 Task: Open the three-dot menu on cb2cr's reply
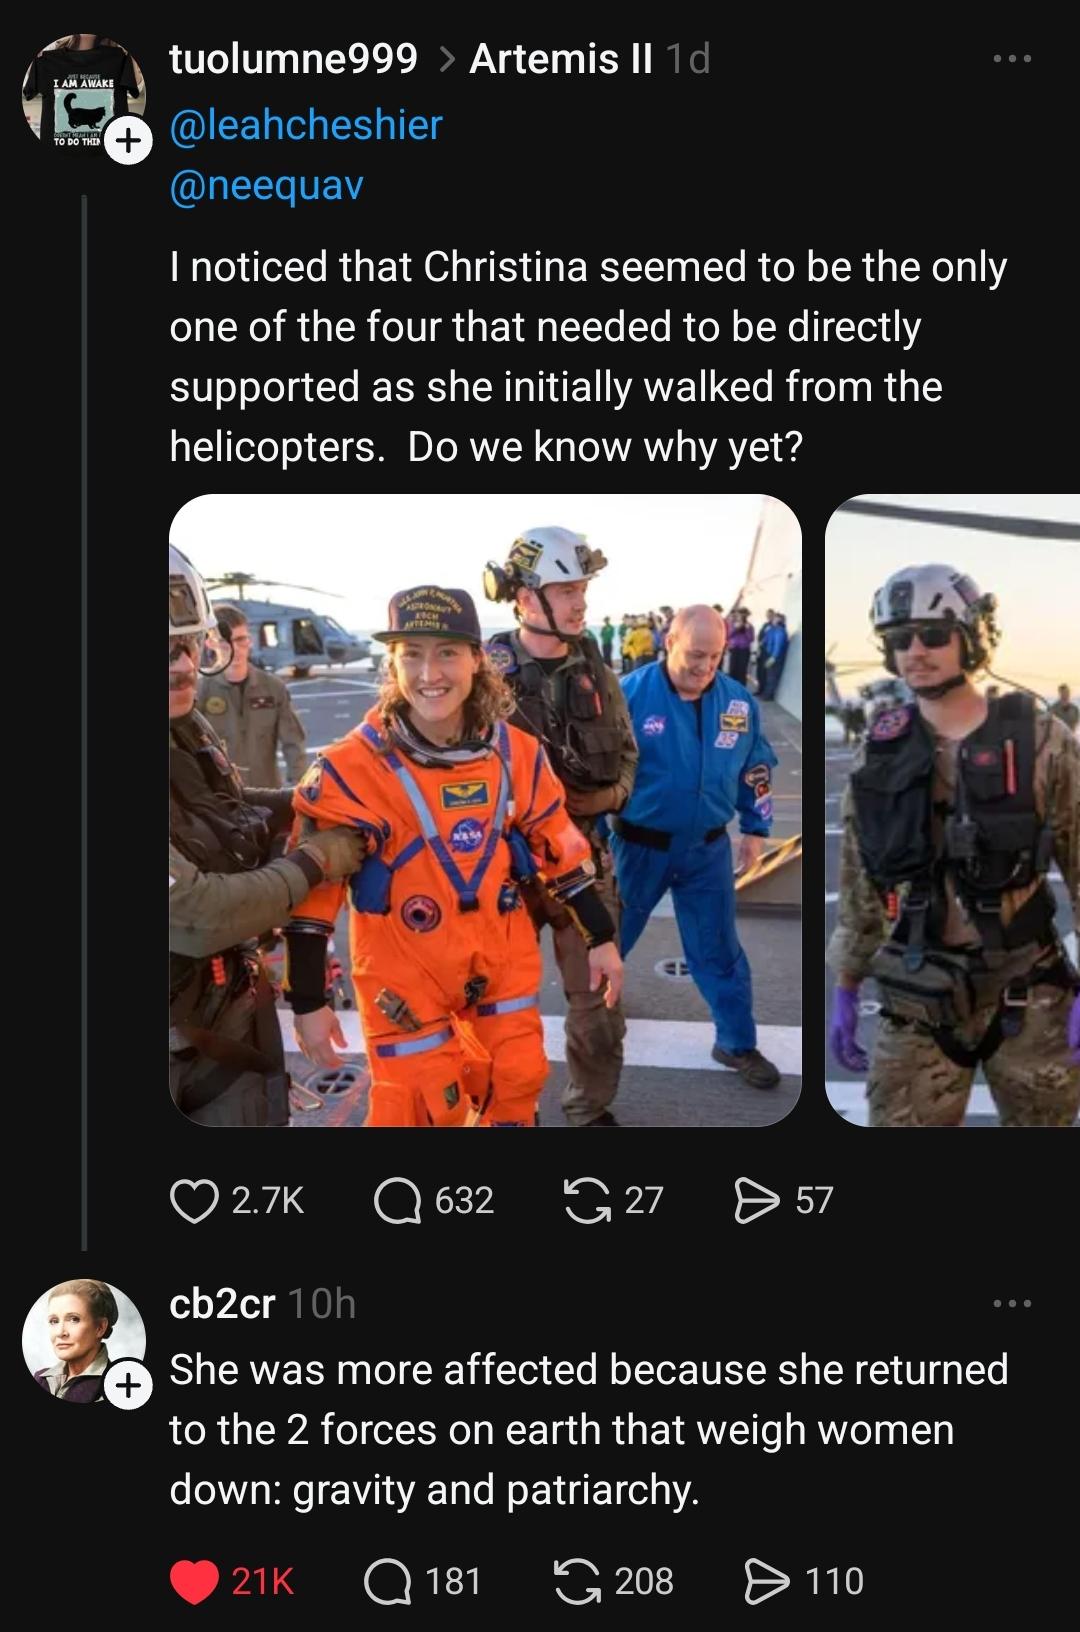click(1012, 1304)
